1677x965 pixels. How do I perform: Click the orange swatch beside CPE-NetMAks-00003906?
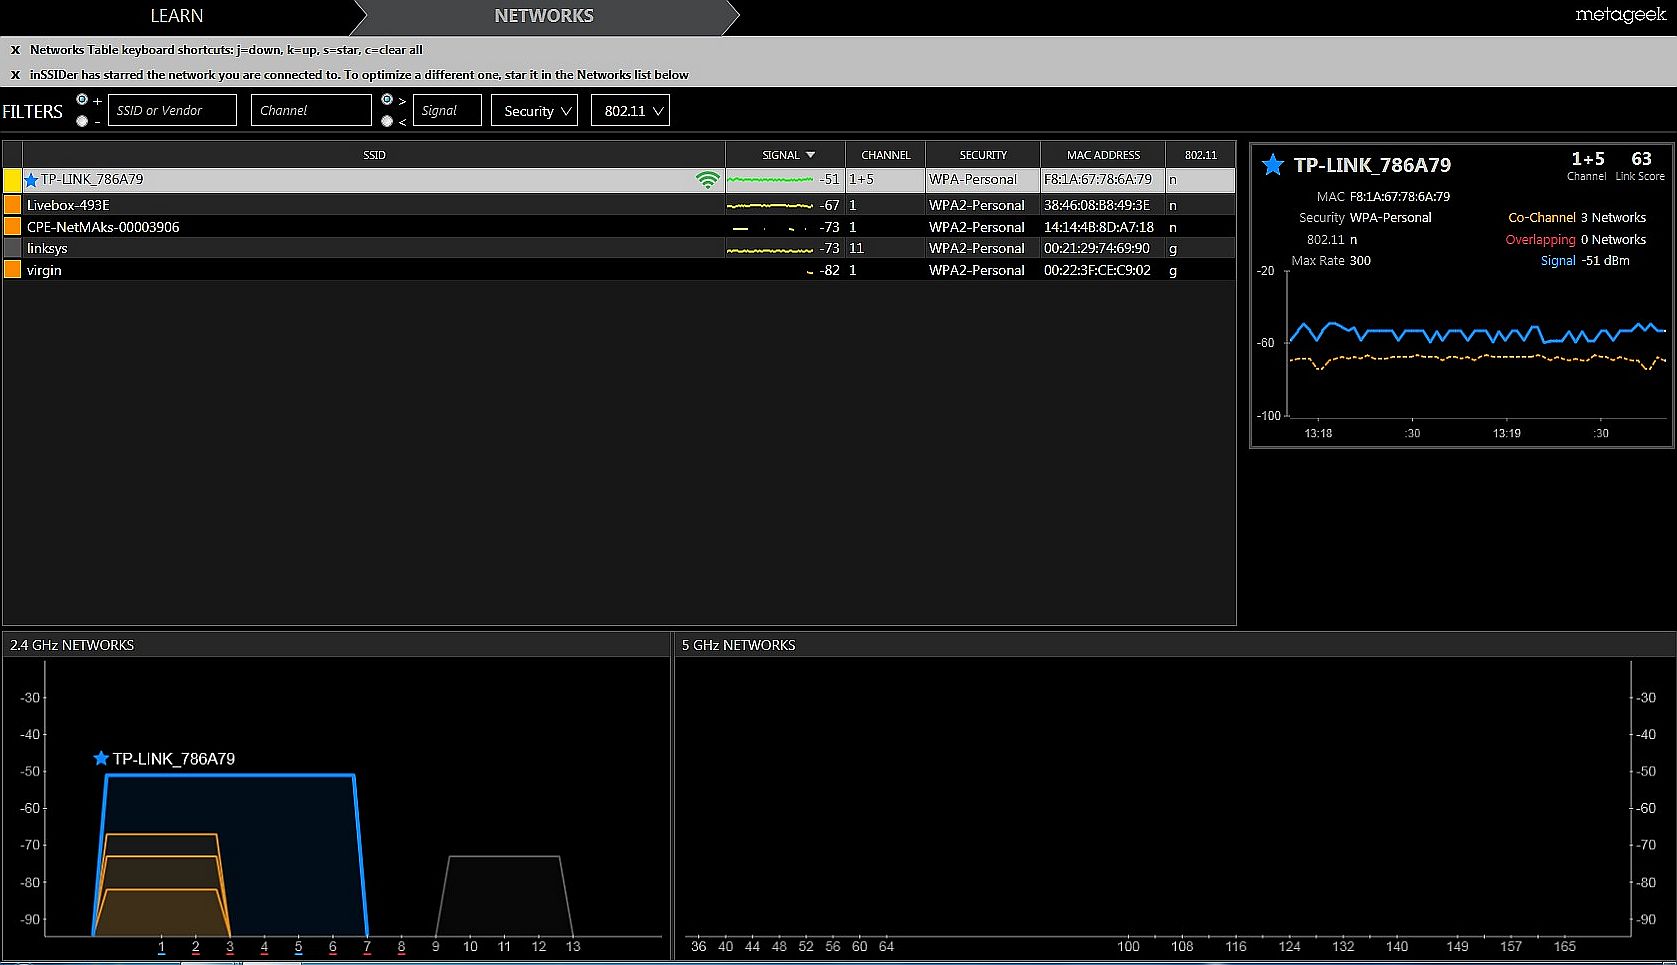[x=12, y=227]
